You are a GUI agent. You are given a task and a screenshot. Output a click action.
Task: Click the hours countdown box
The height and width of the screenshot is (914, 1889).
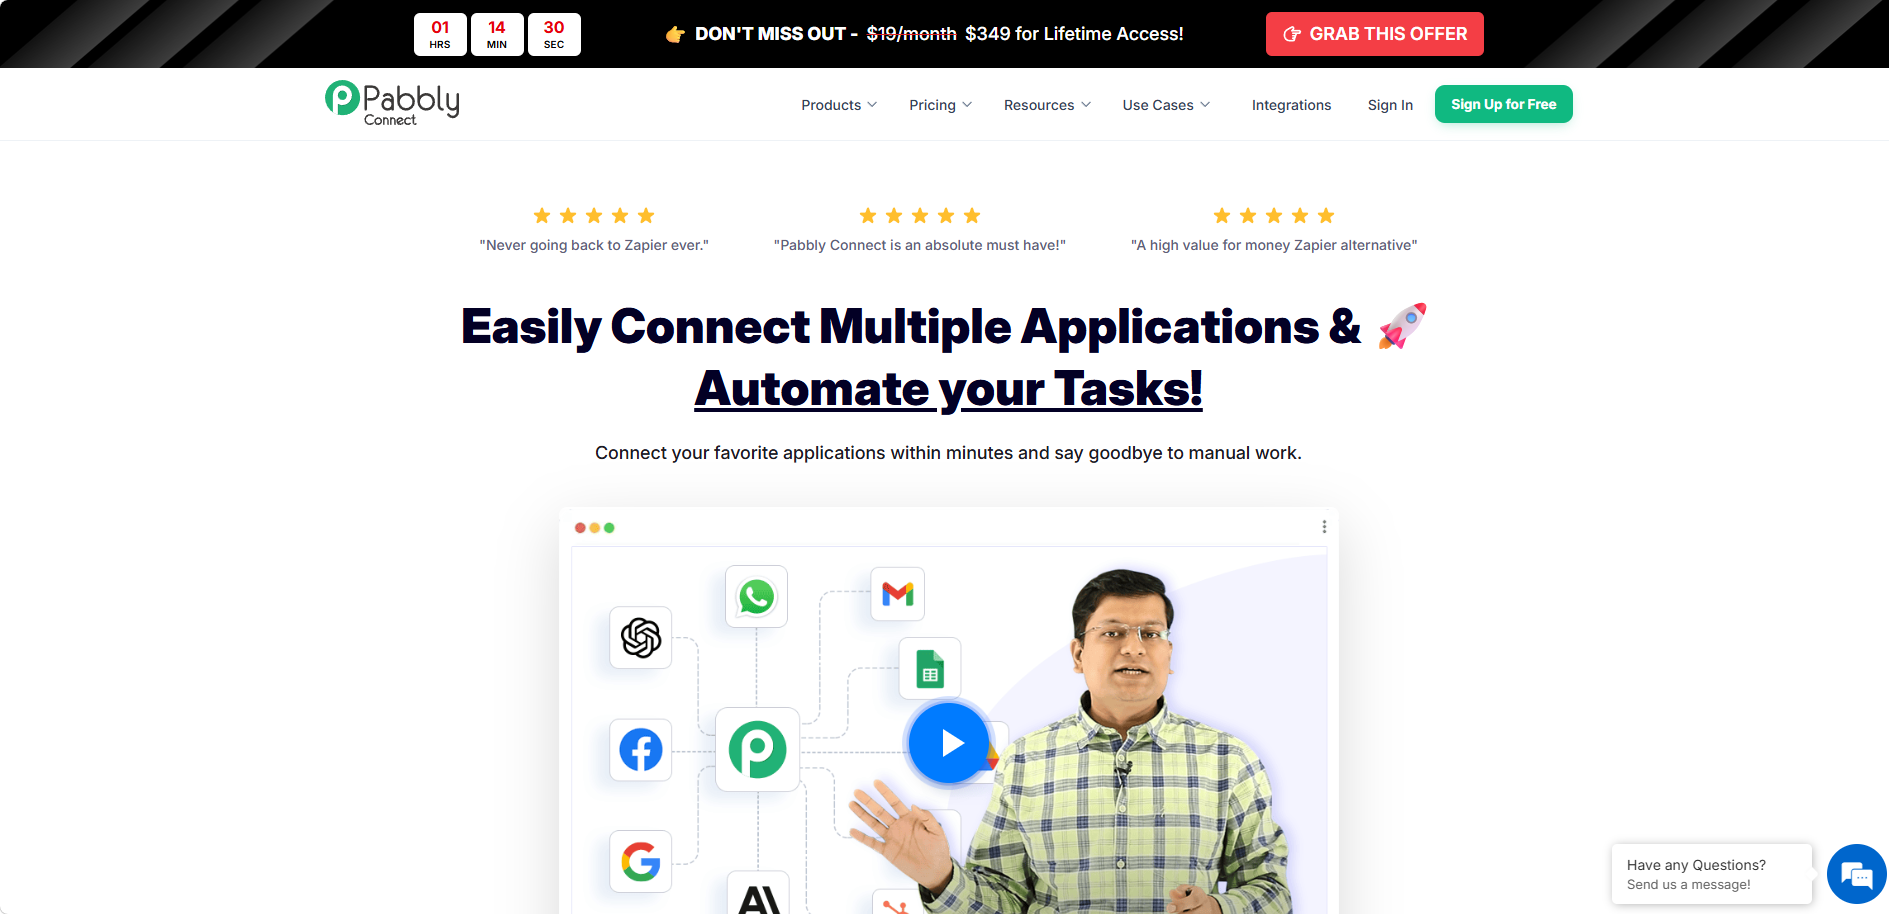440,34
